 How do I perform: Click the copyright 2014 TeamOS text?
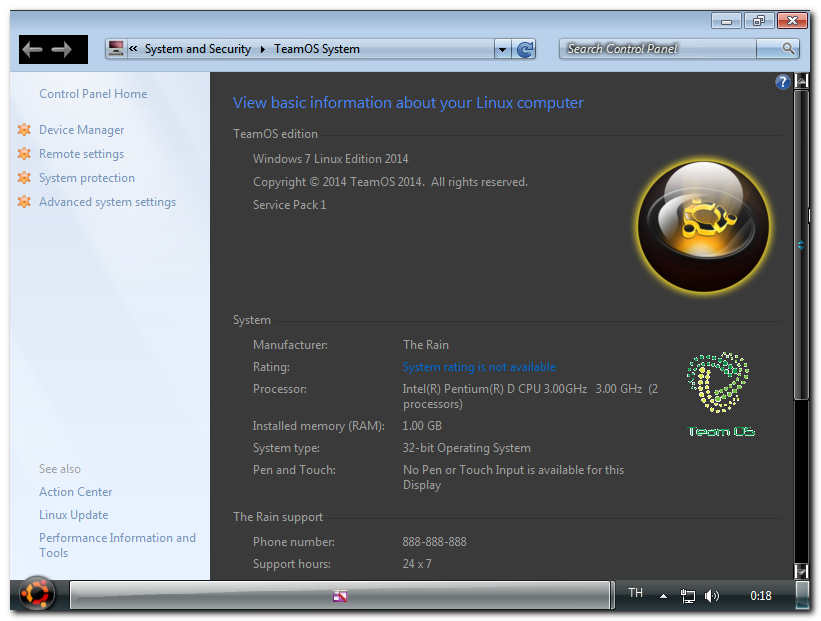tap(390, 182)
